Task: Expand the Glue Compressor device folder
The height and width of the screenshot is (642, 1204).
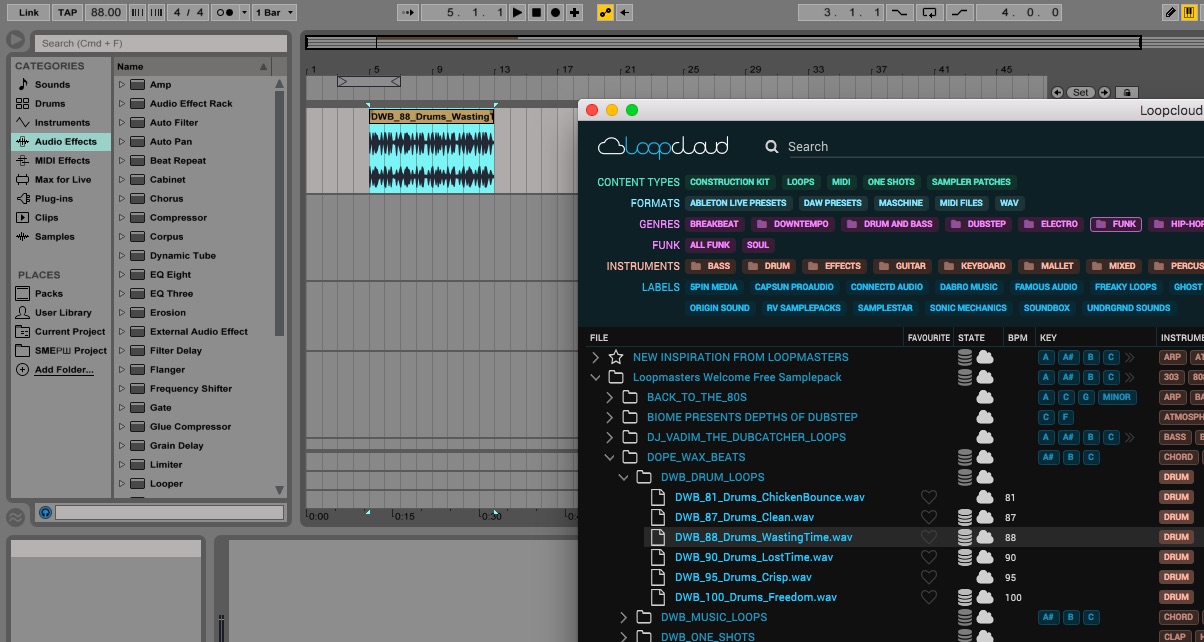Action: pos(122,427)
